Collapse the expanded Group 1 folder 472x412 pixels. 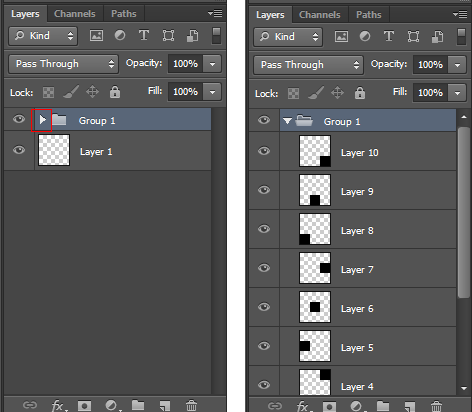click(287, 121)
